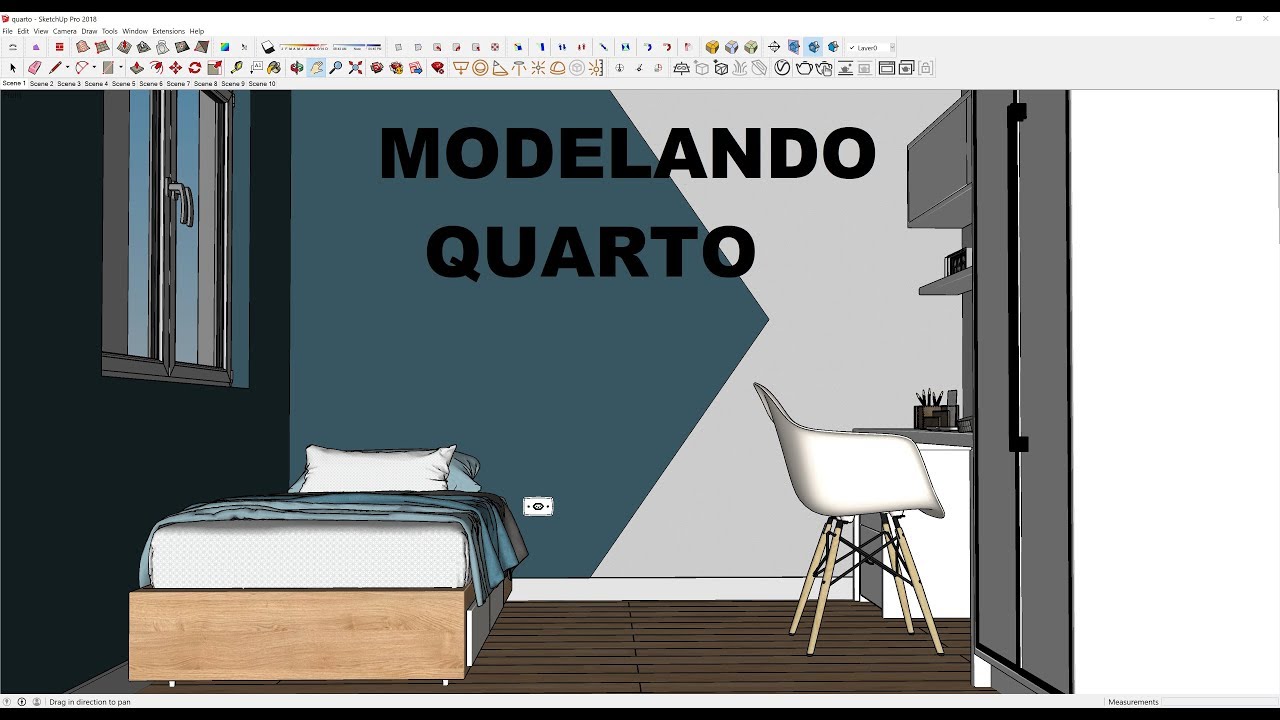Select the Sandbox Smoove tool
The height and width of the screenshot is (720, 1280).
124,47
